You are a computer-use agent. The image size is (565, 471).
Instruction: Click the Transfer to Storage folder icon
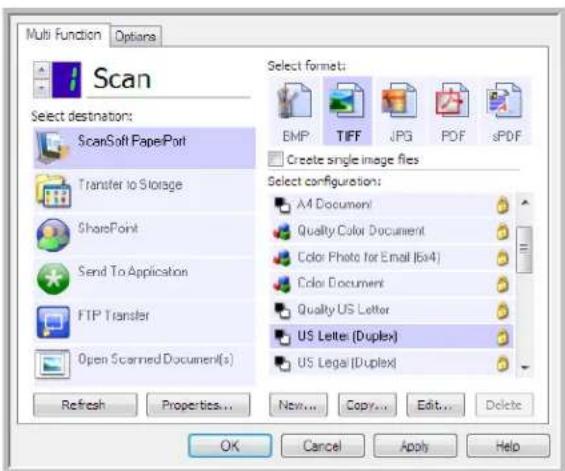point(53,191)
